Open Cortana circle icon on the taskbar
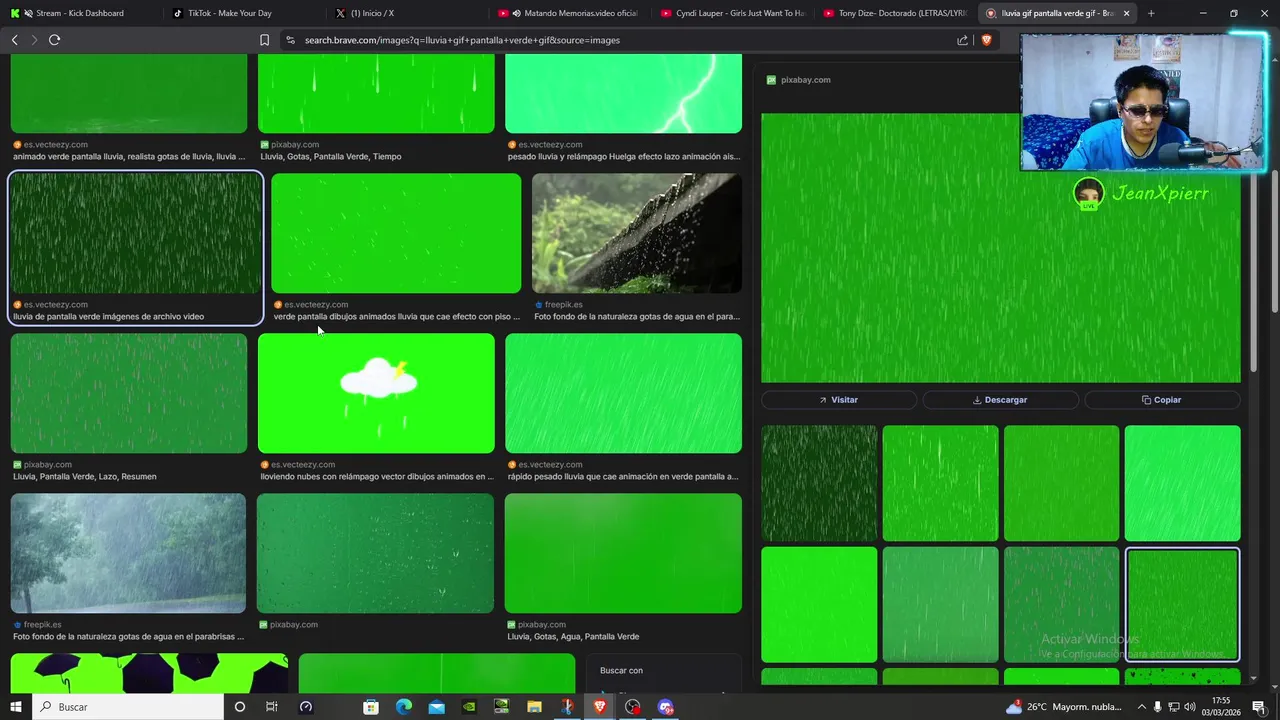Viewport: 1280px width, 720px height. click(x=239, y=707)
